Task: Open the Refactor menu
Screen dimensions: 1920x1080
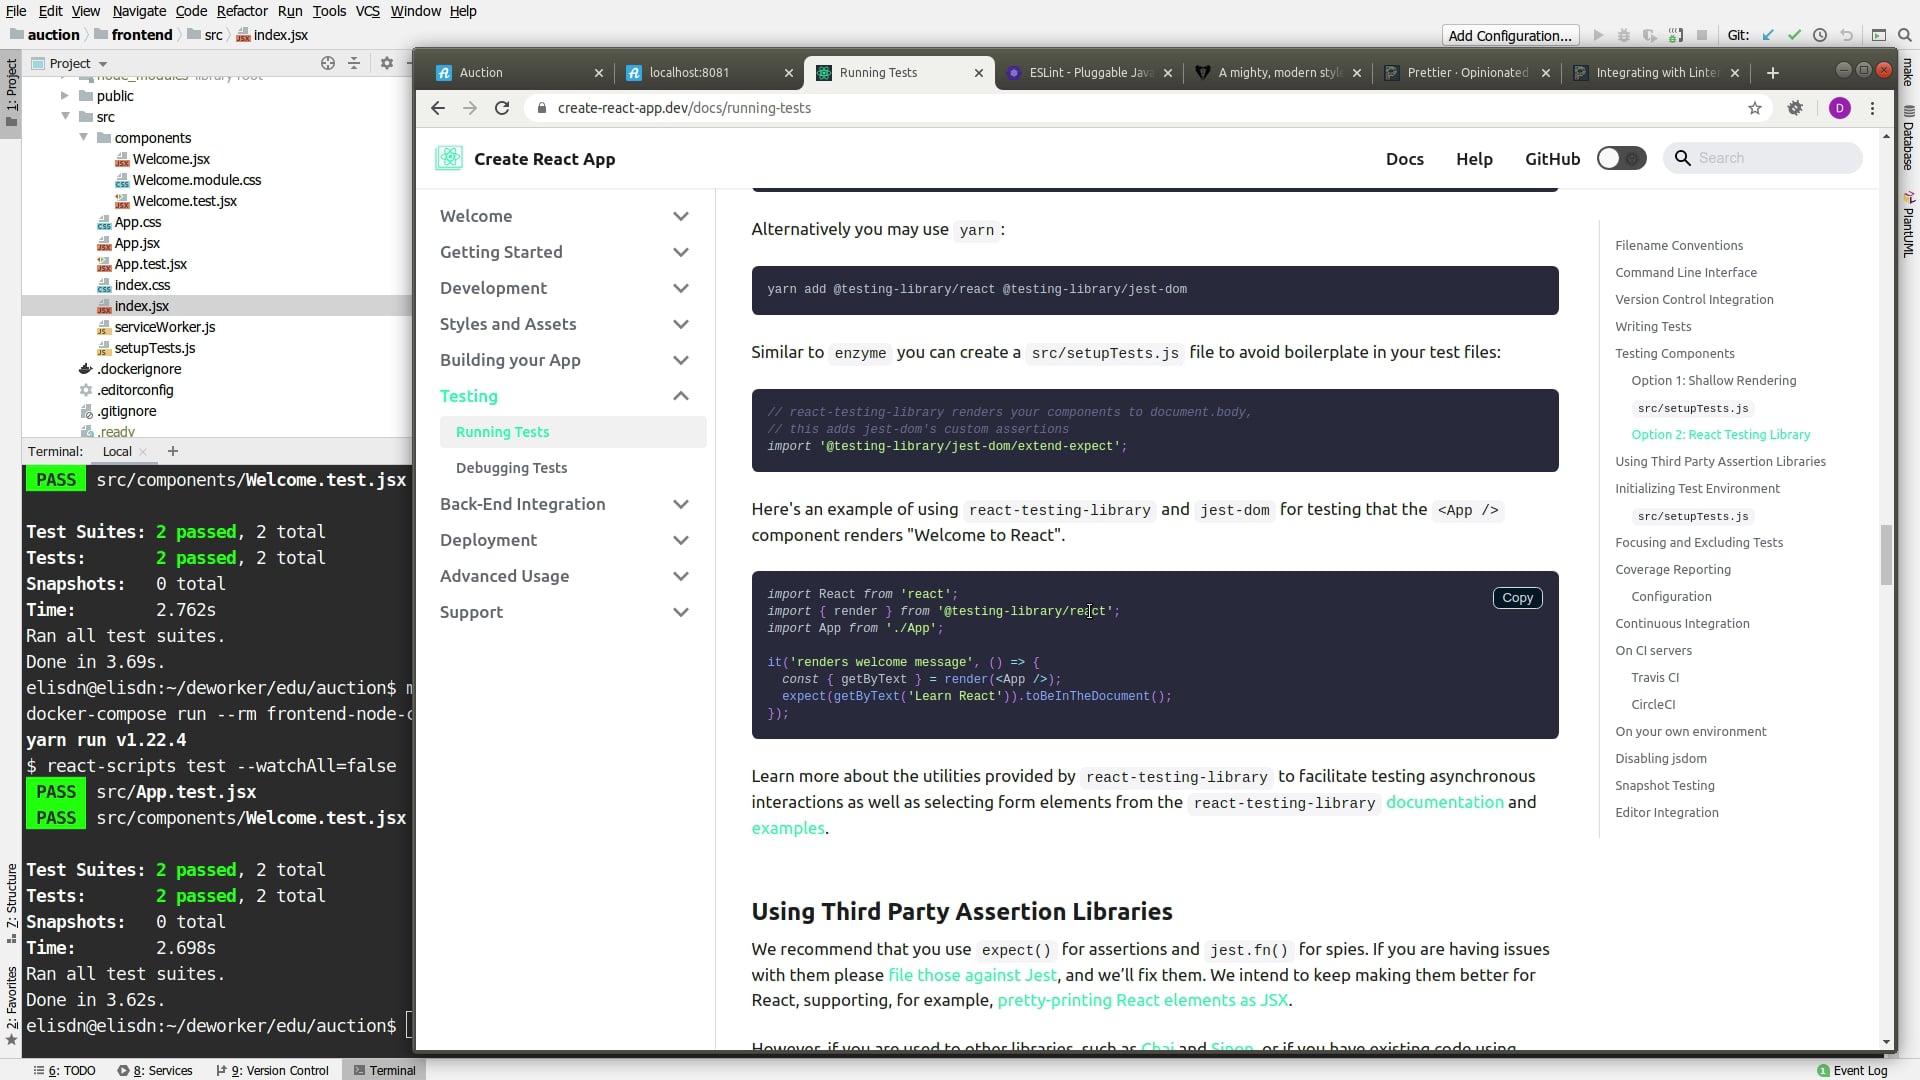Action: [242, 11]
